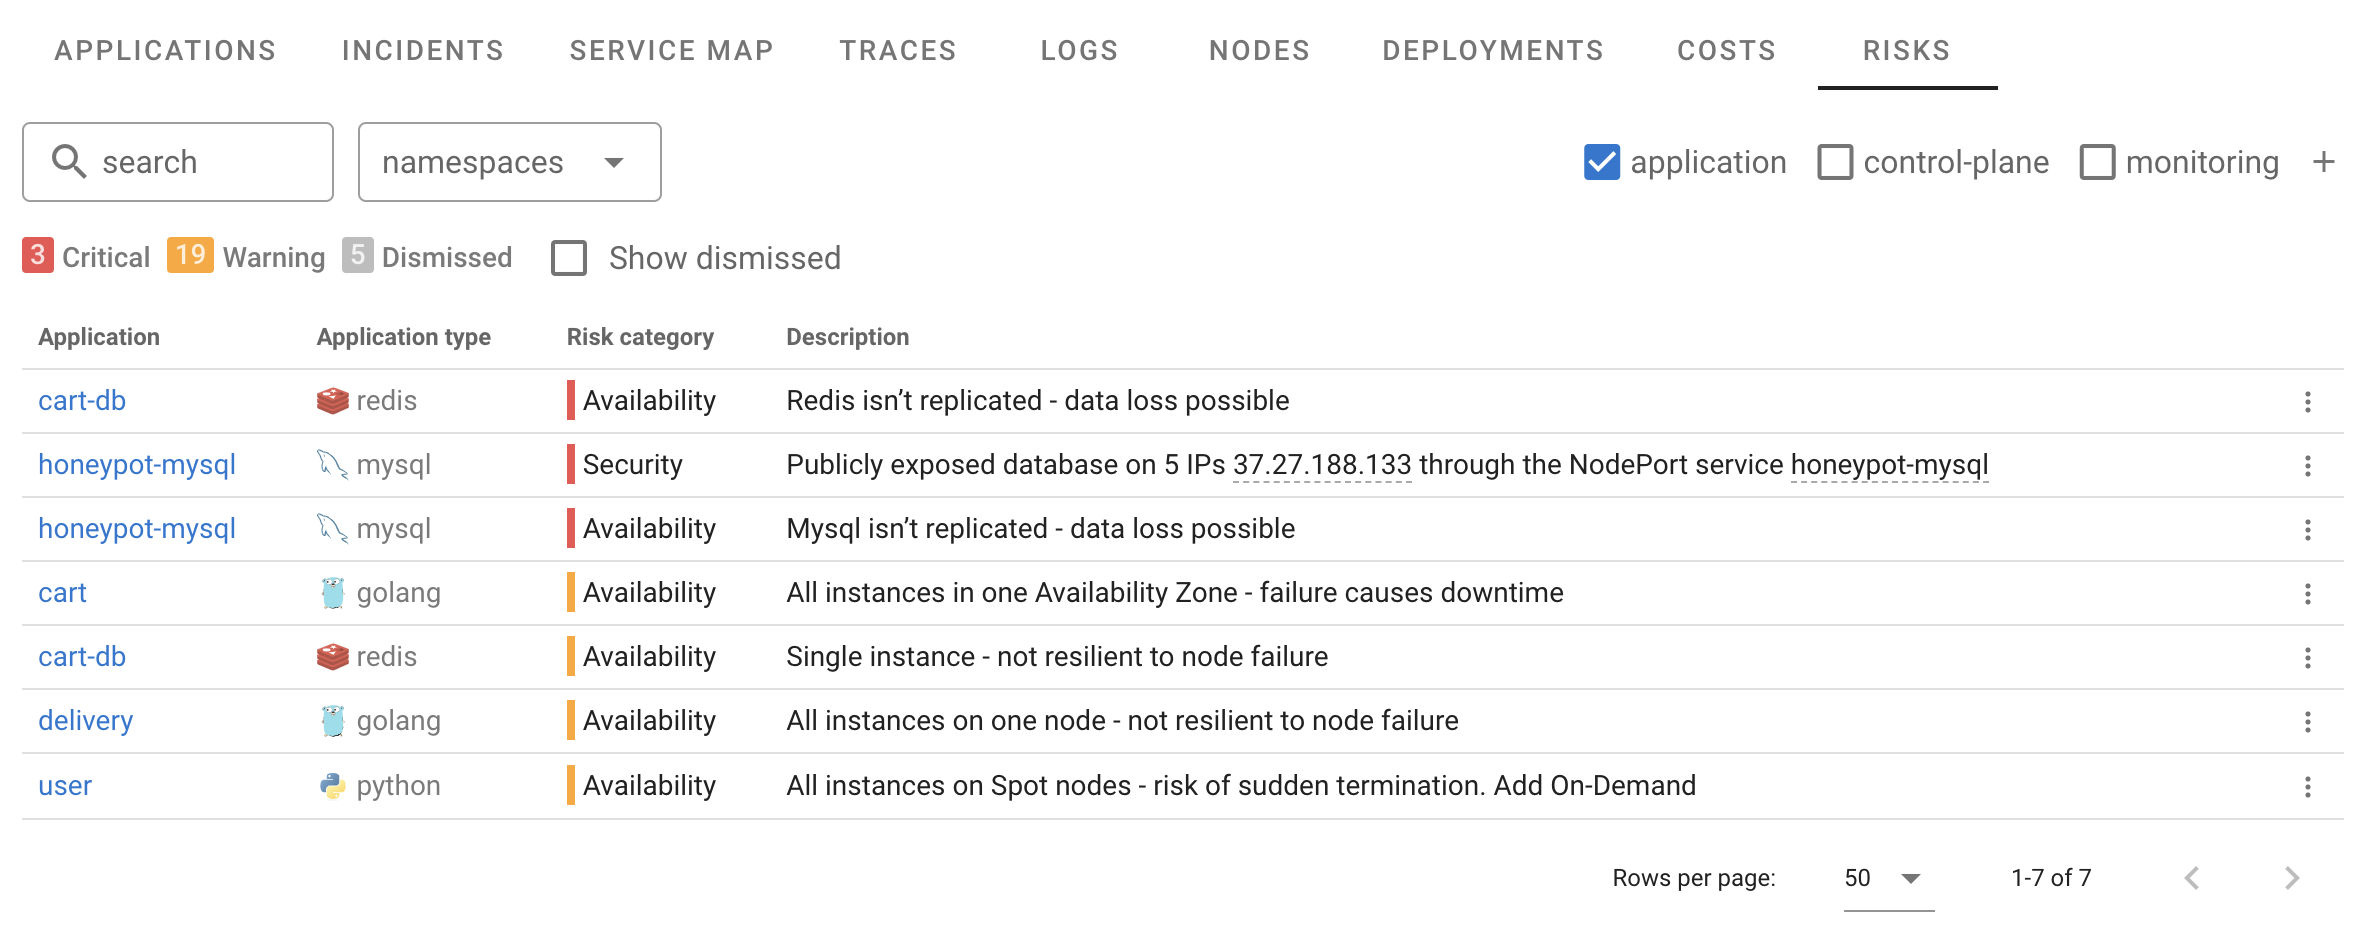Go to the previous page using the left arrow

(x=2192, y=878)
